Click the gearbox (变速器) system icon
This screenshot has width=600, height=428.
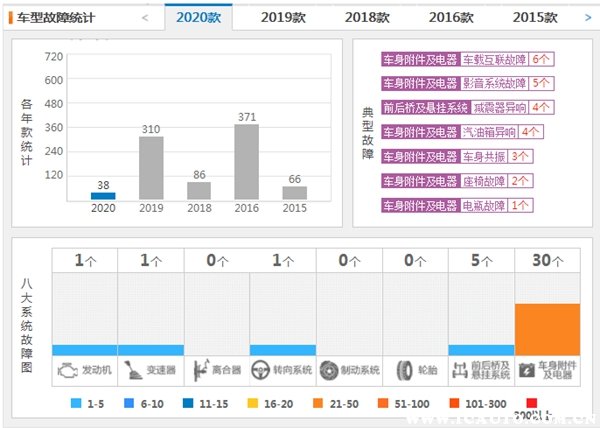pos(134,369)
